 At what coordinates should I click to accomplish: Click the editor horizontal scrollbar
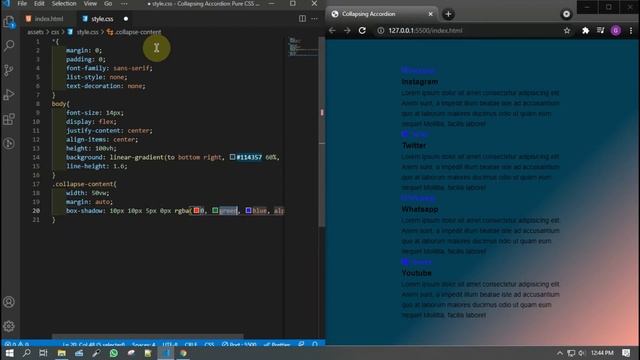coord(147,337)
